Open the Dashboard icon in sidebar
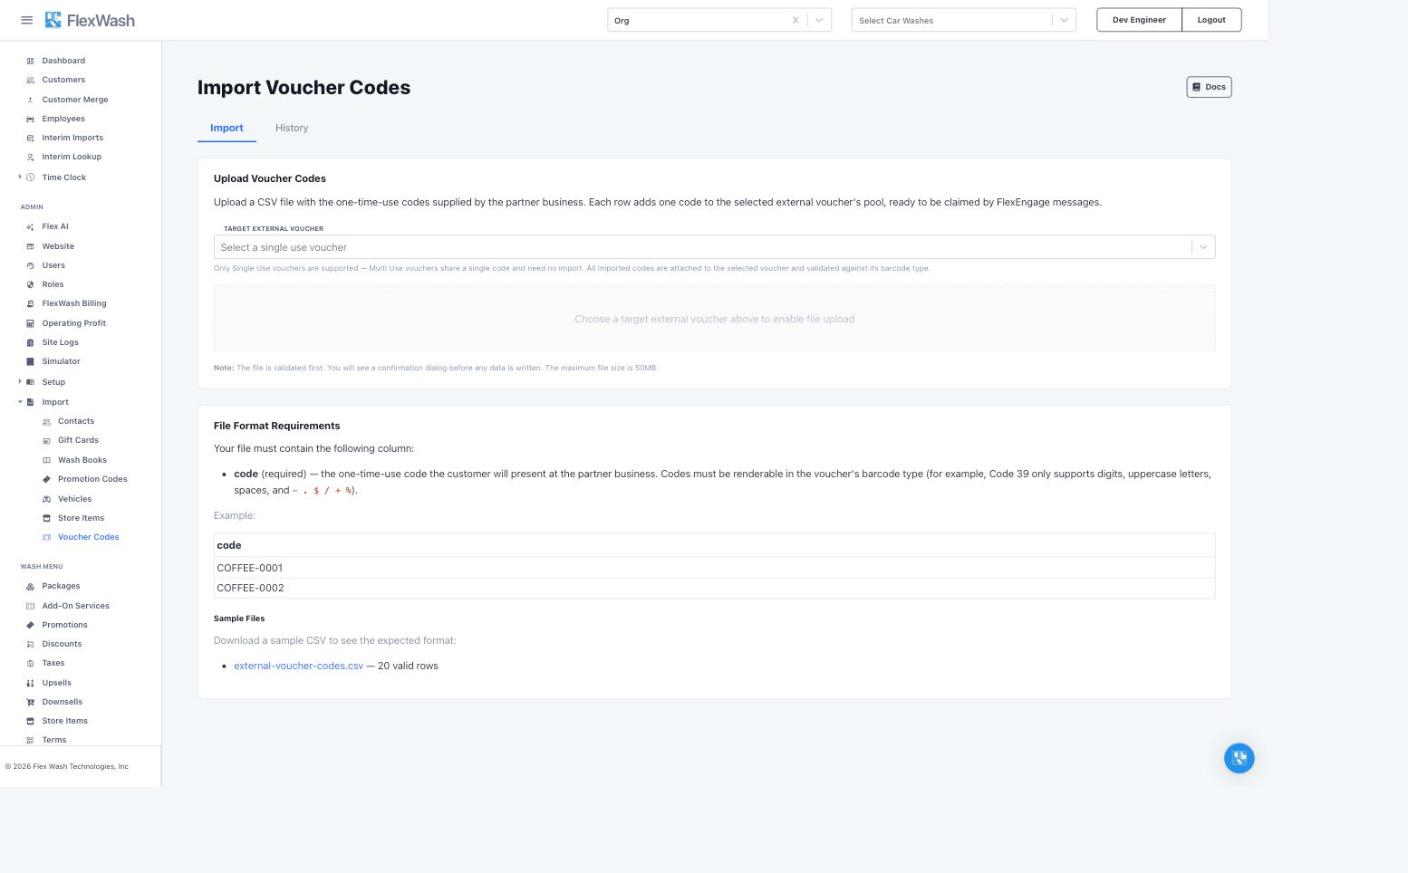Viewport: 1408px width, 873px height. click(x=30, y=61)
